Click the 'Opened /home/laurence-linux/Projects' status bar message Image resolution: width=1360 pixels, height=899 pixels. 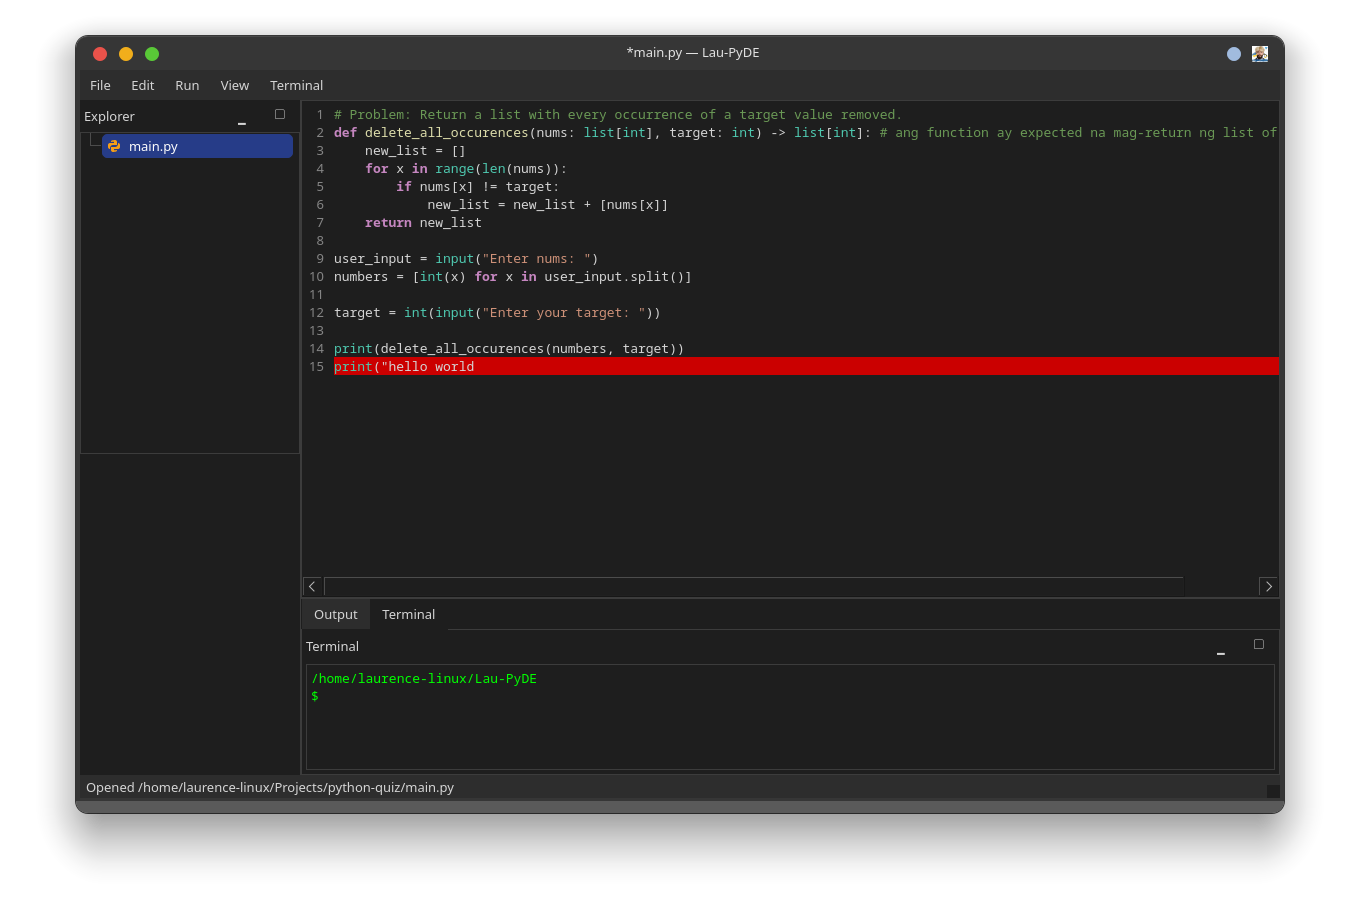(x=270, y=788)
